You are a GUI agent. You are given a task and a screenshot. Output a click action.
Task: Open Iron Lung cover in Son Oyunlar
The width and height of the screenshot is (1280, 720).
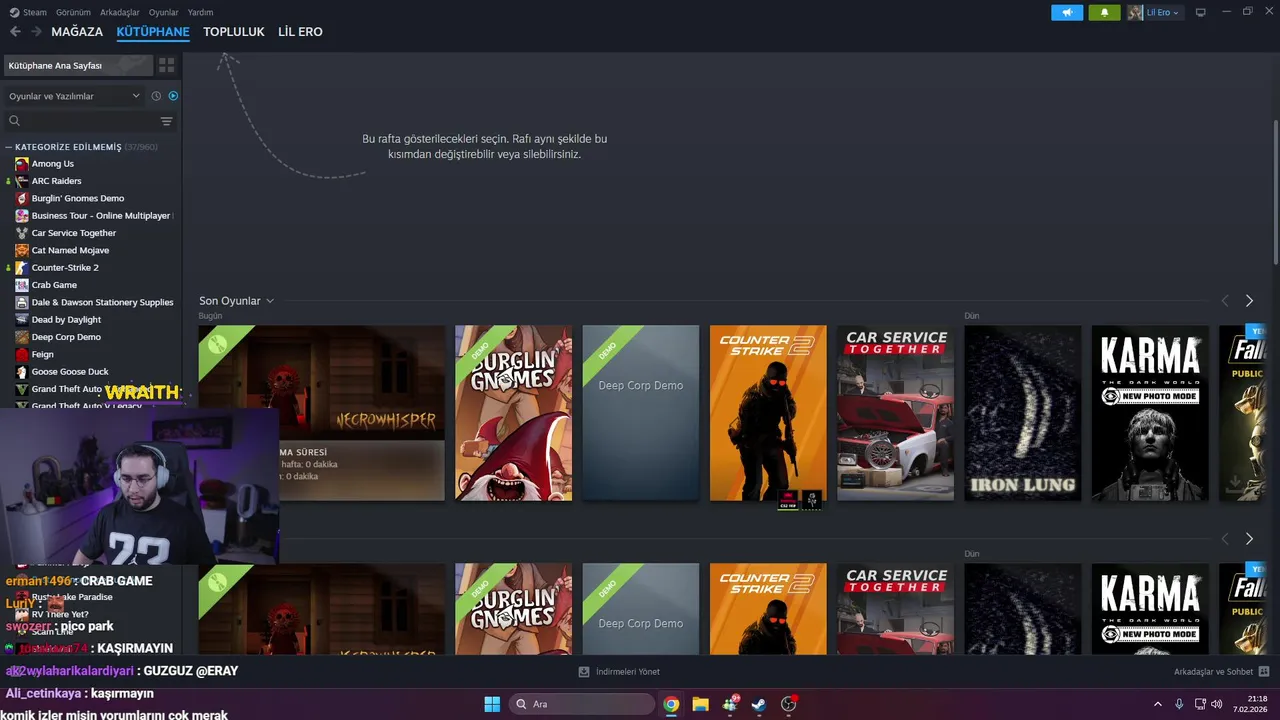click(x=1023, y=413)
